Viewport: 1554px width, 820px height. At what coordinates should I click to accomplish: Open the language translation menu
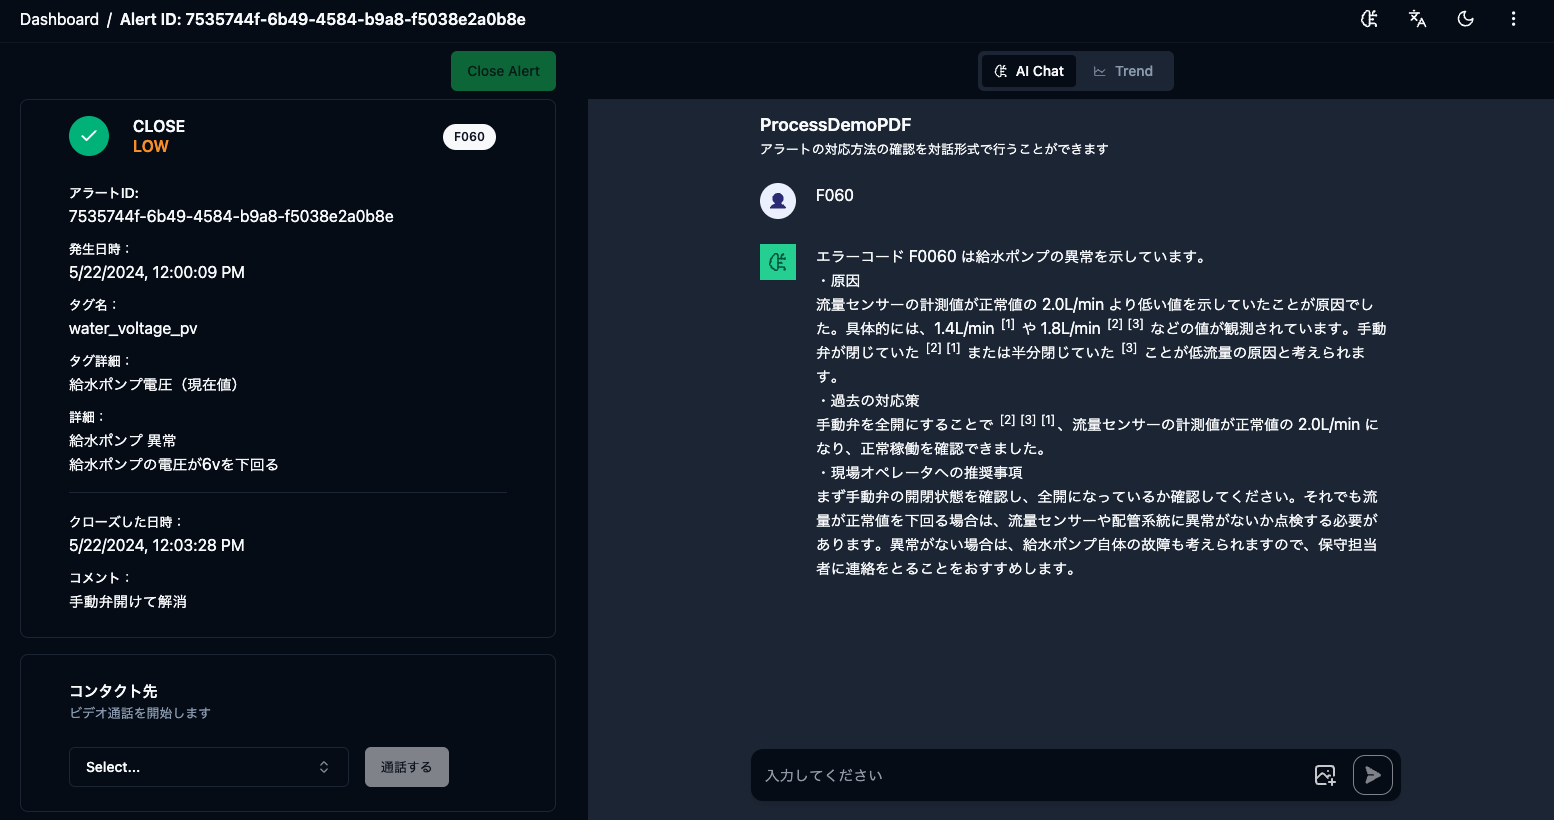point(1418,19)
